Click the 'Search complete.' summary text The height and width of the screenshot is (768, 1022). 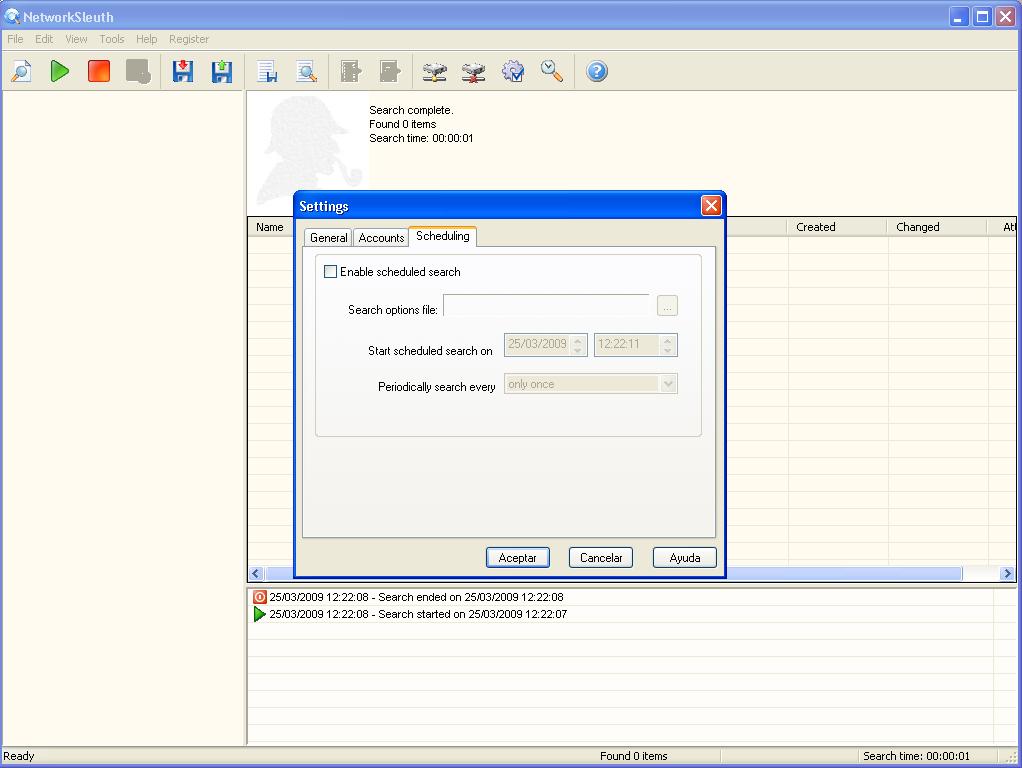tap(411, 110)
